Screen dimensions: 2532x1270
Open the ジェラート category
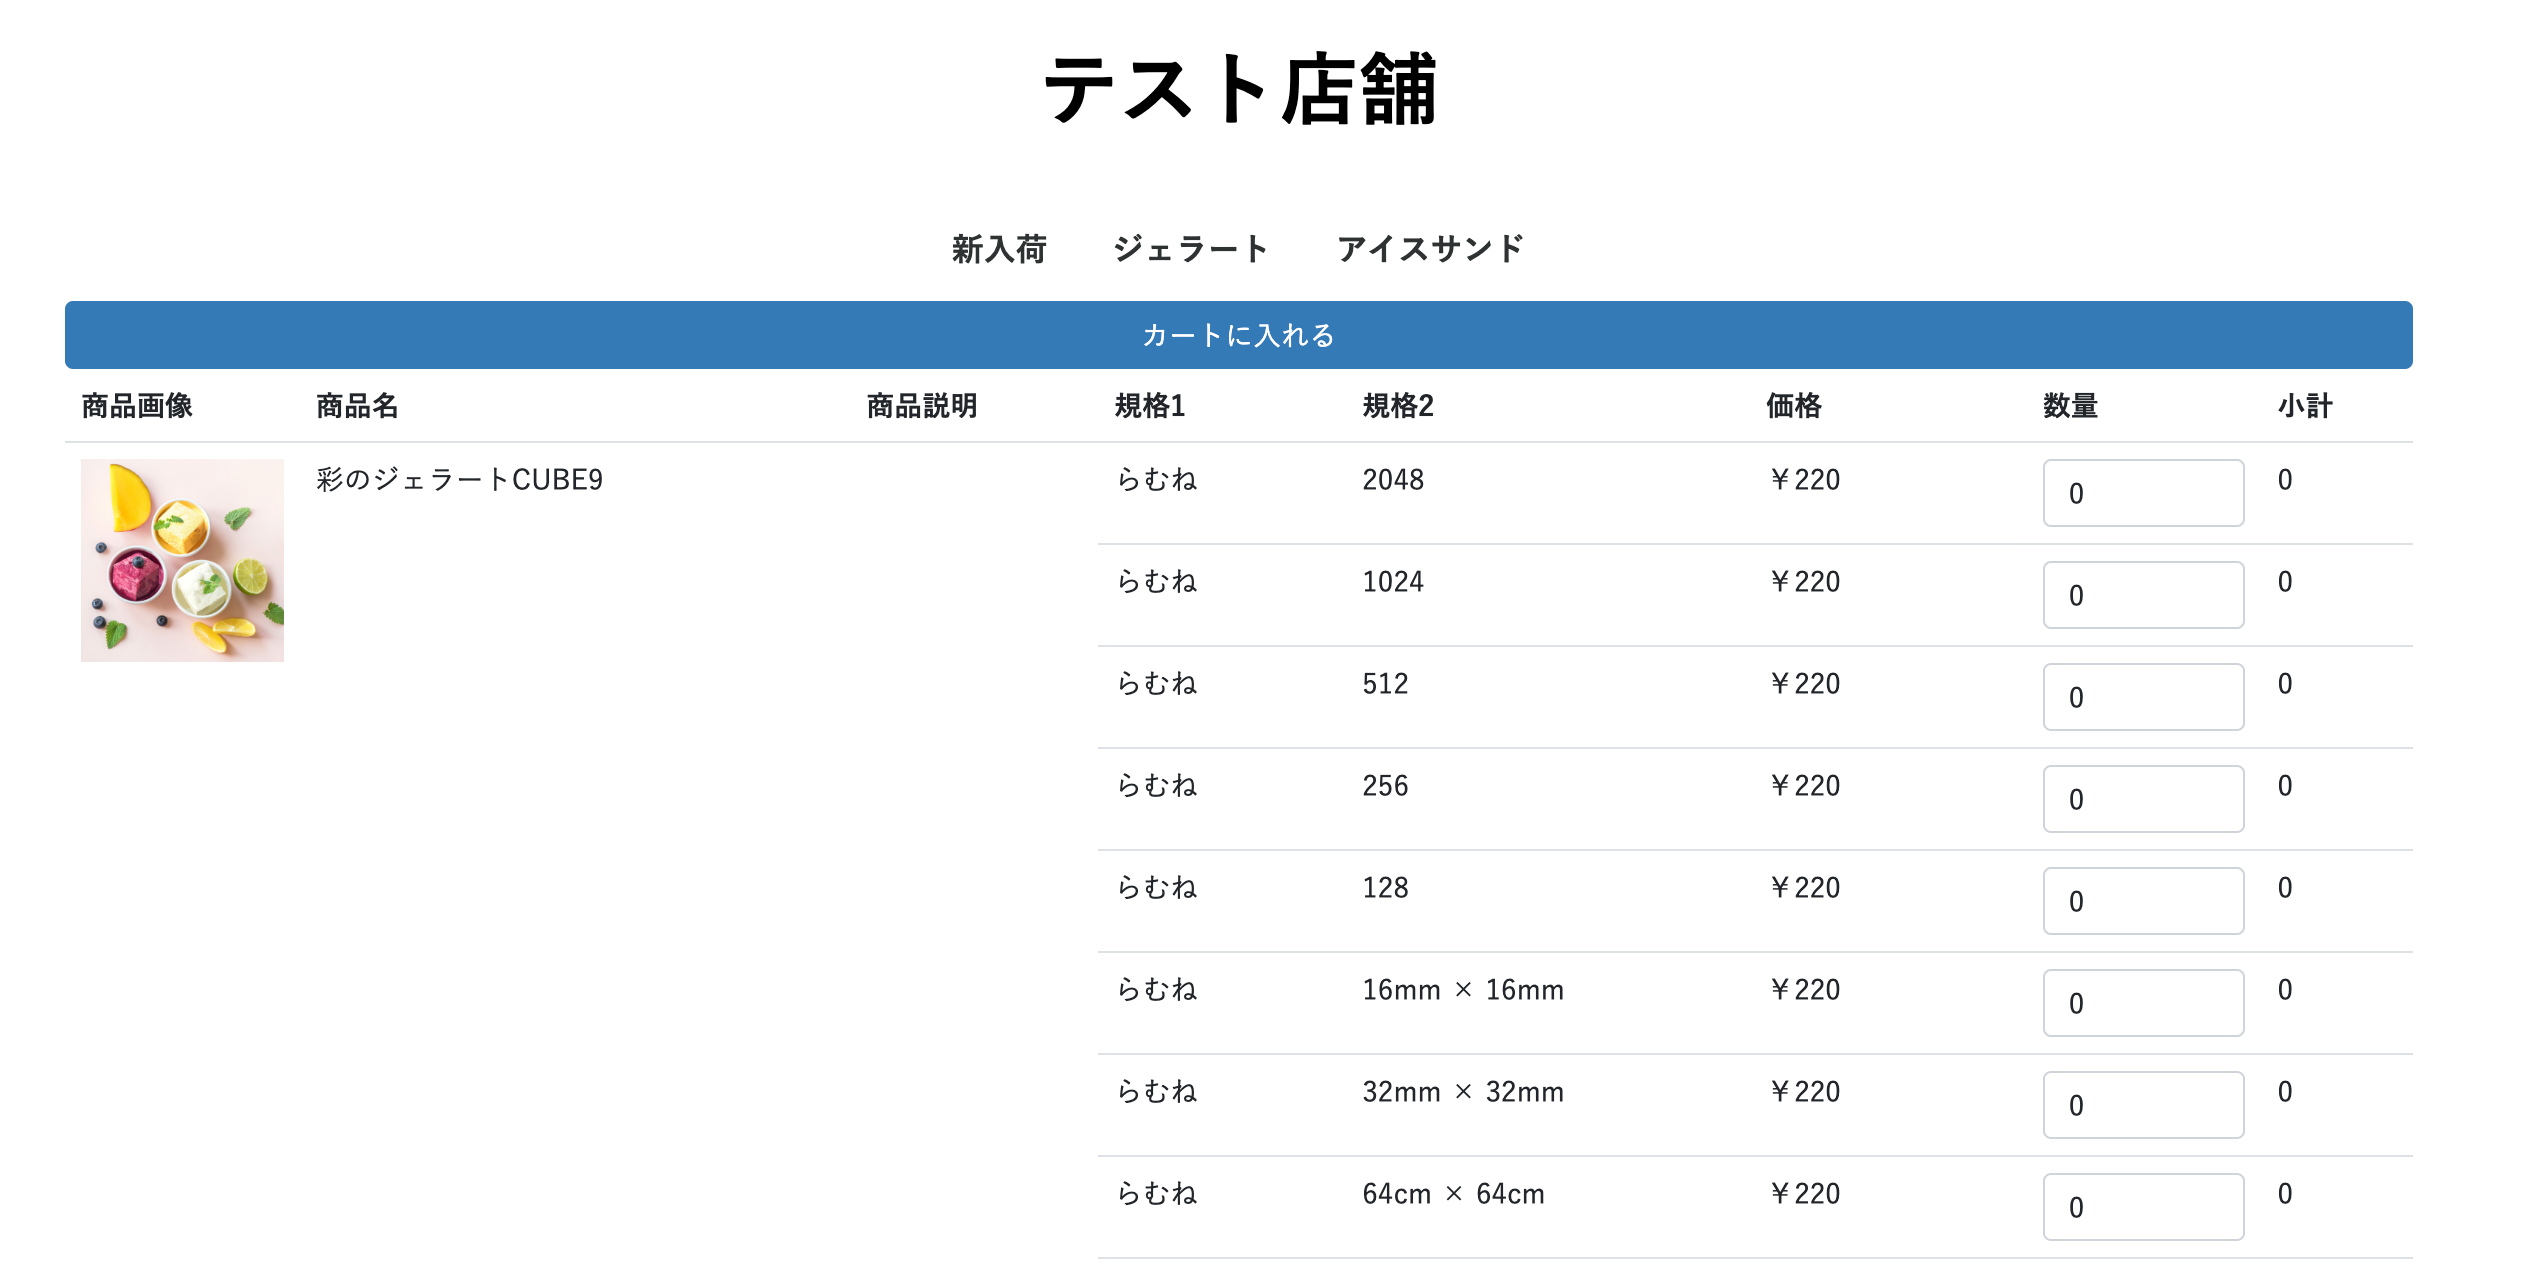1191,249
